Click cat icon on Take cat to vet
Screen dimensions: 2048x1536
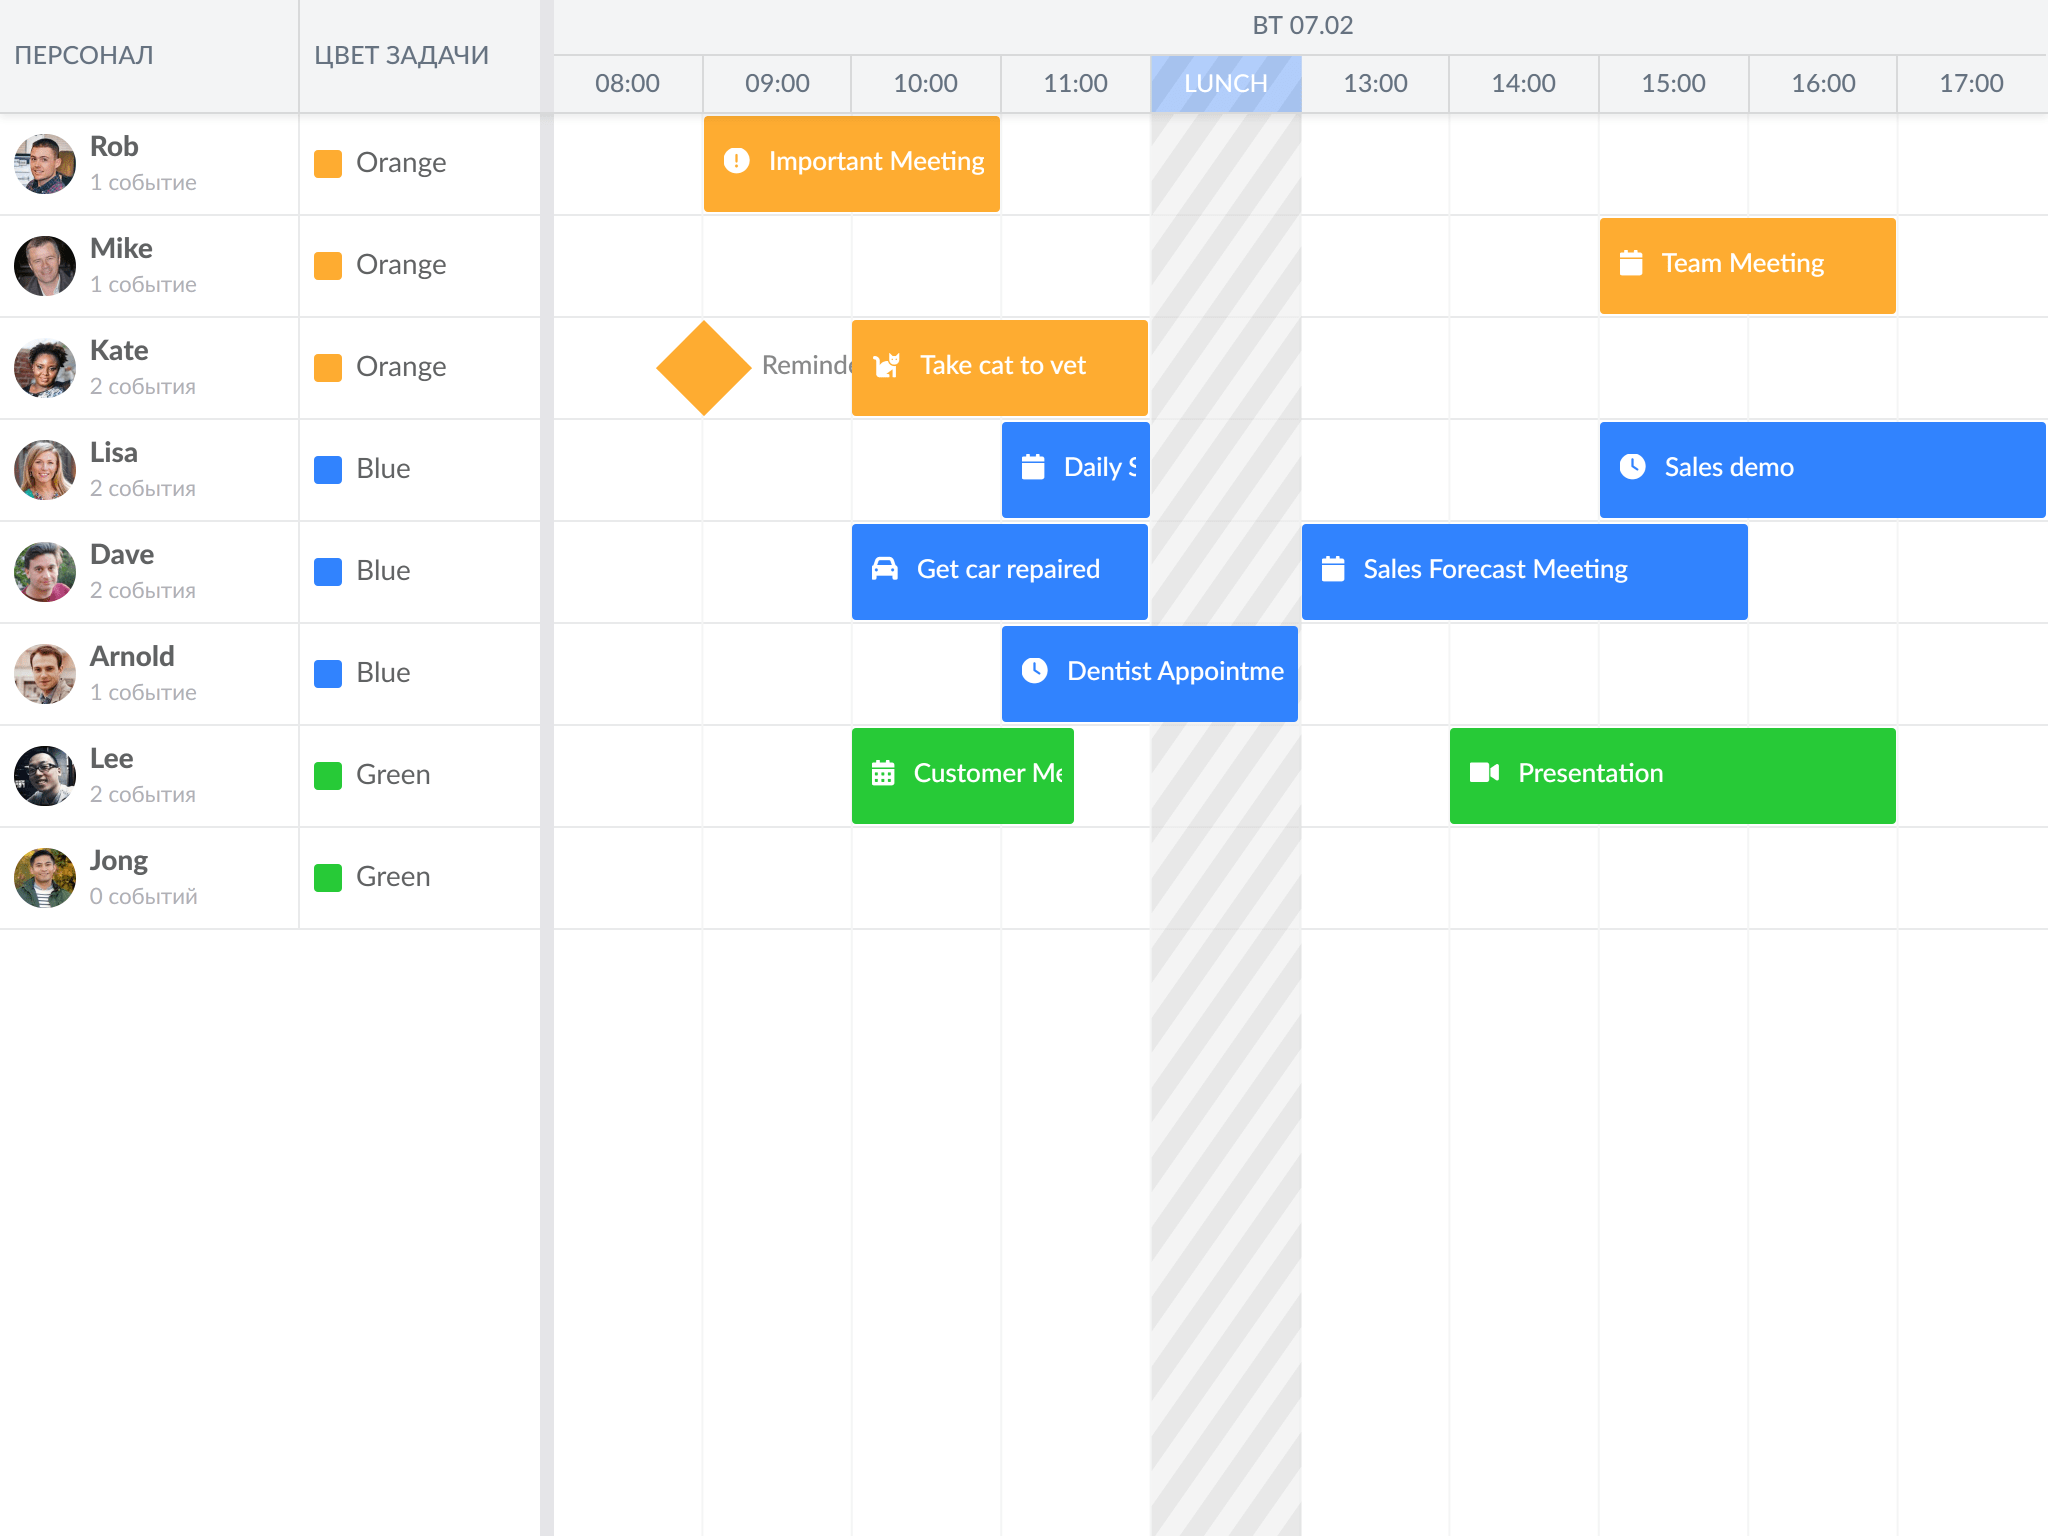click(x=886, y=366)
